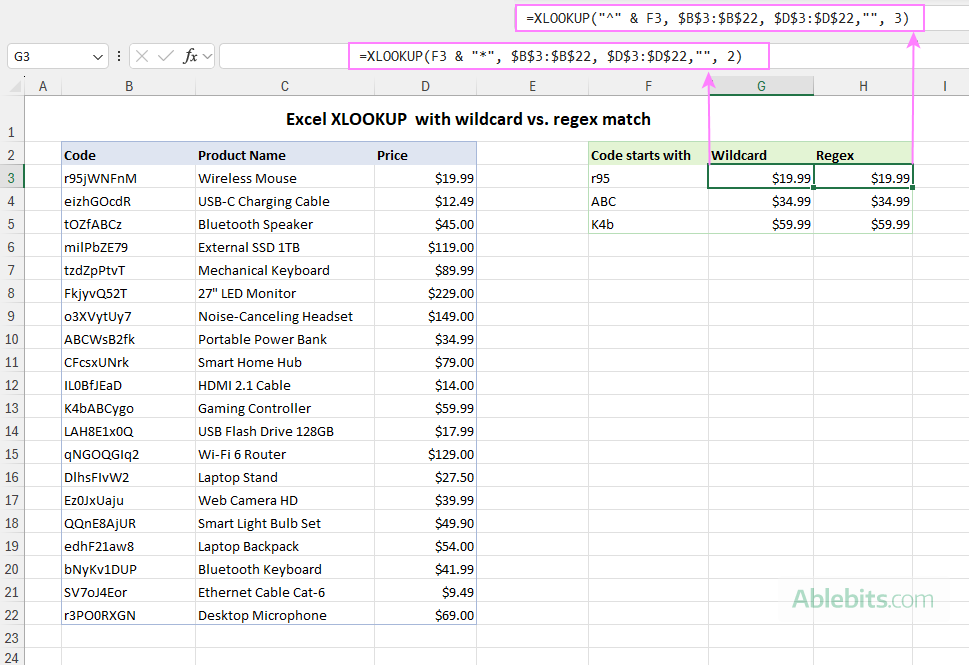Click the Enter checkmark icon on formula bar
Viewport: 969px width, 665px height.
(163, 56)
